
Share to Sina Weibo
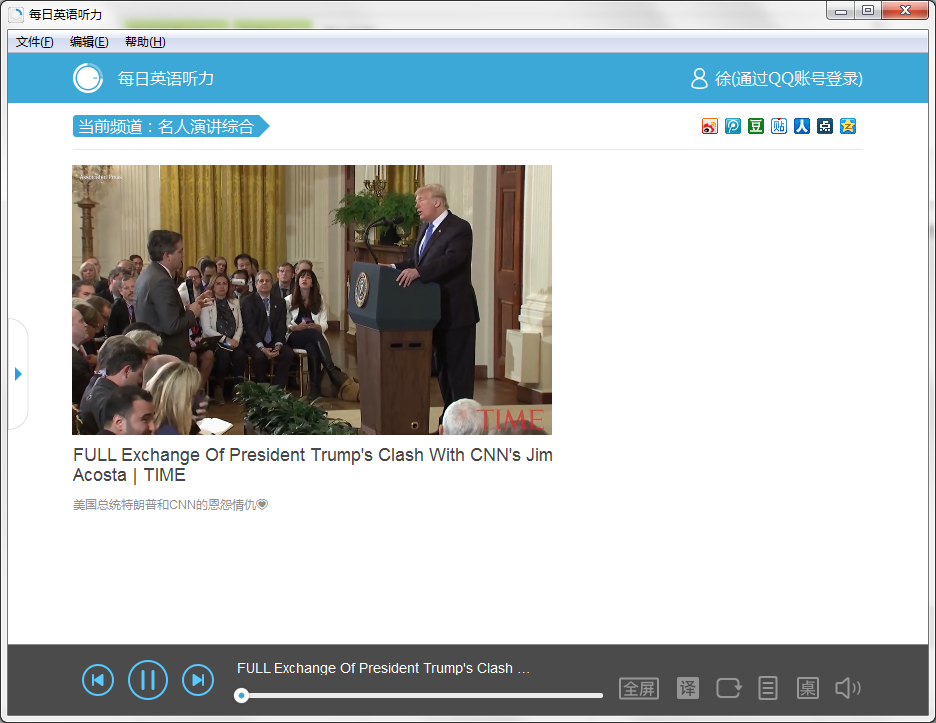[710, 126]
